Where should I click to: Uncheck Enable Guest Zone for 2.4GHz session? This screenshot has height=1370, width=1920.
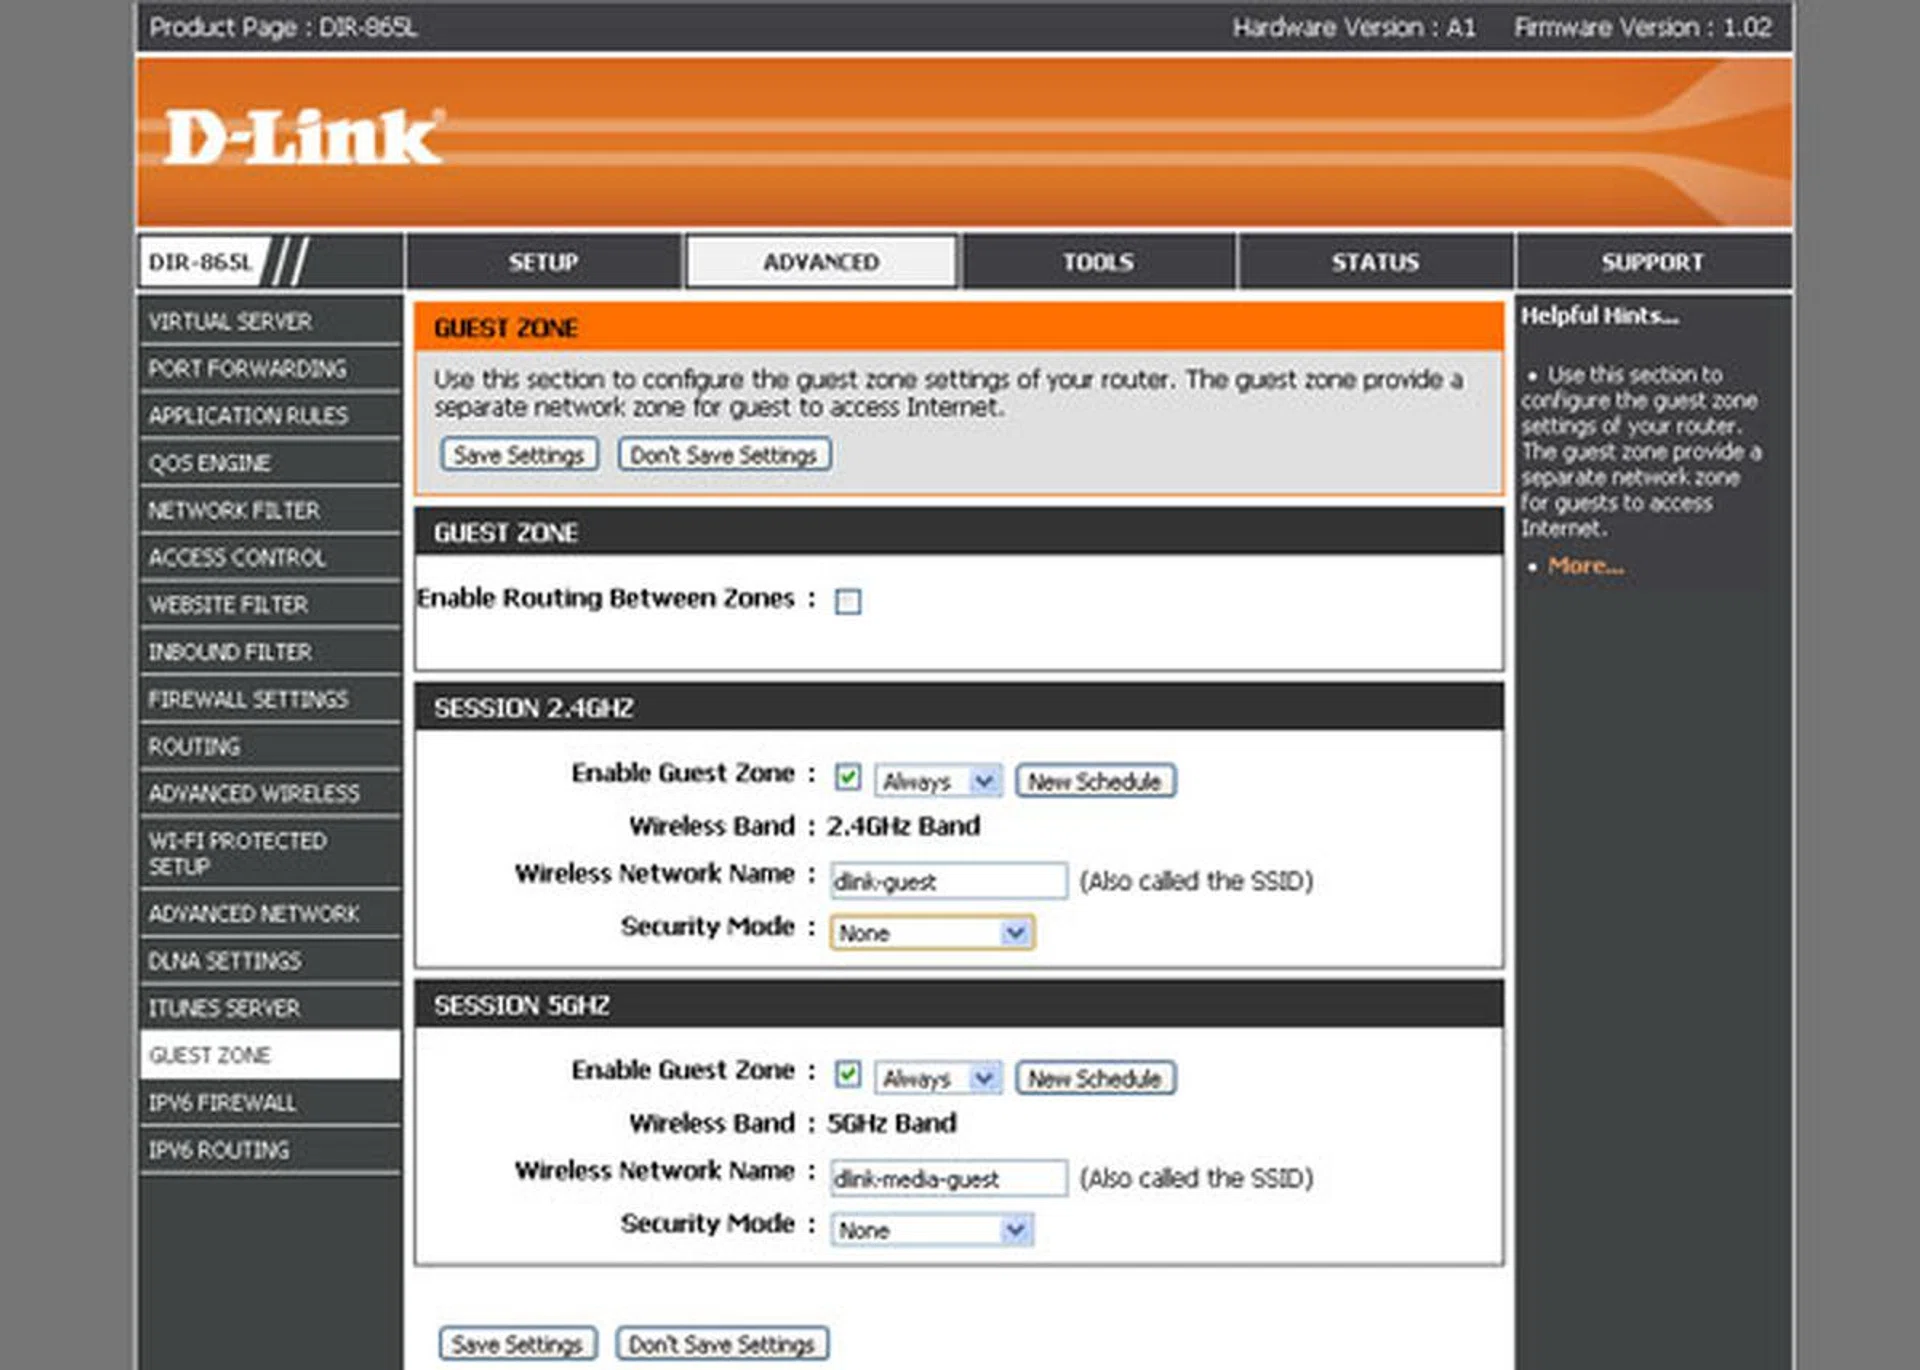tap(847, 777)
